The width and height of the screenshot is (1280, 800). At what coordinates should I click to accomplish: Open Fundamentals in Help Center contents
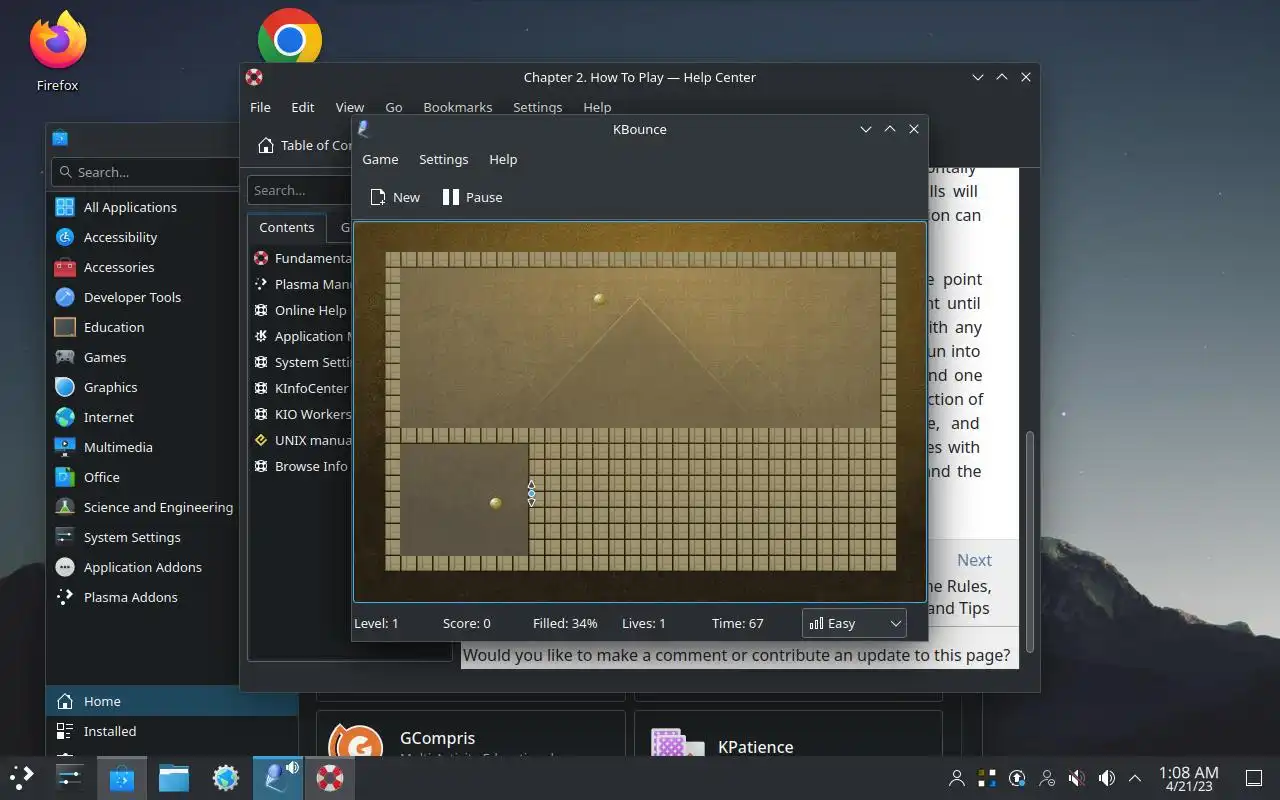point(301,258)
